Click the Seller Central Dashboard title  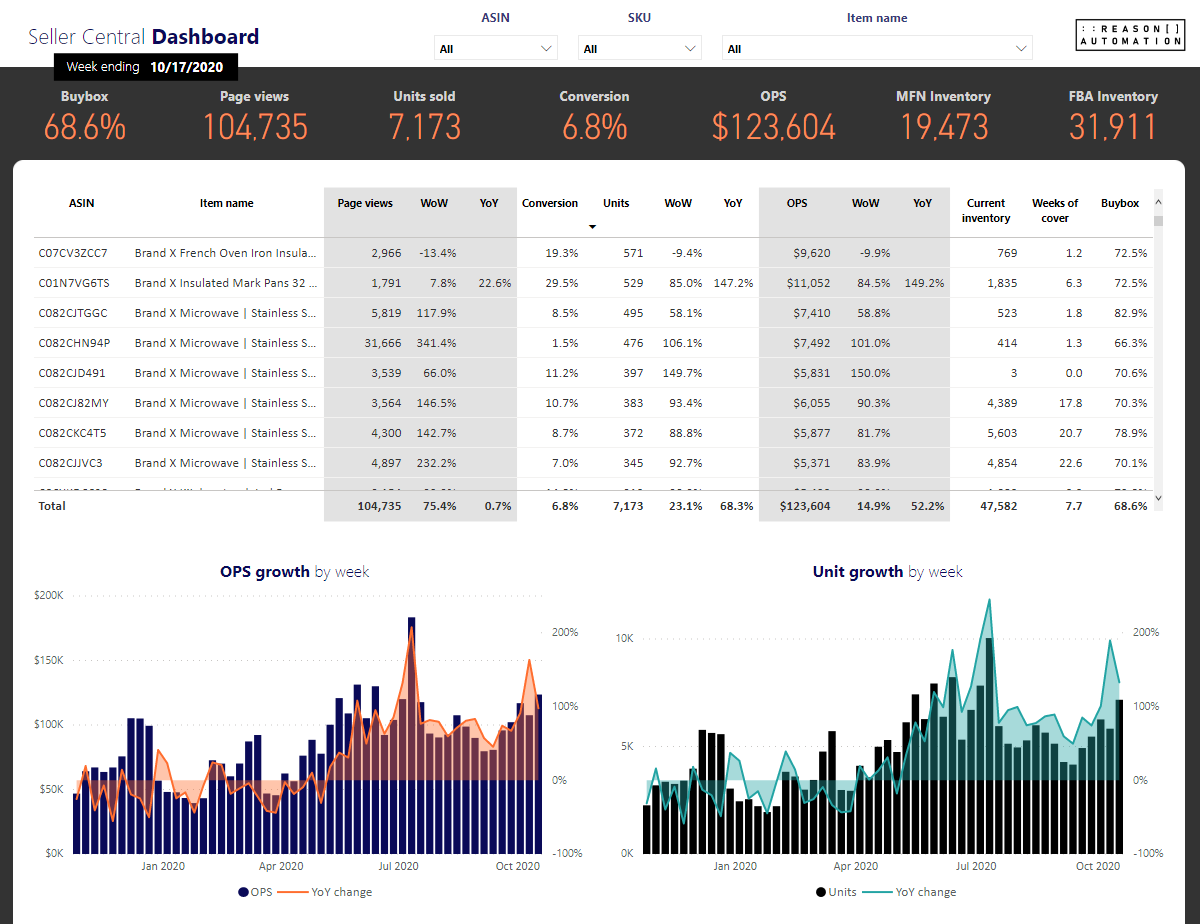click(143, 37)
